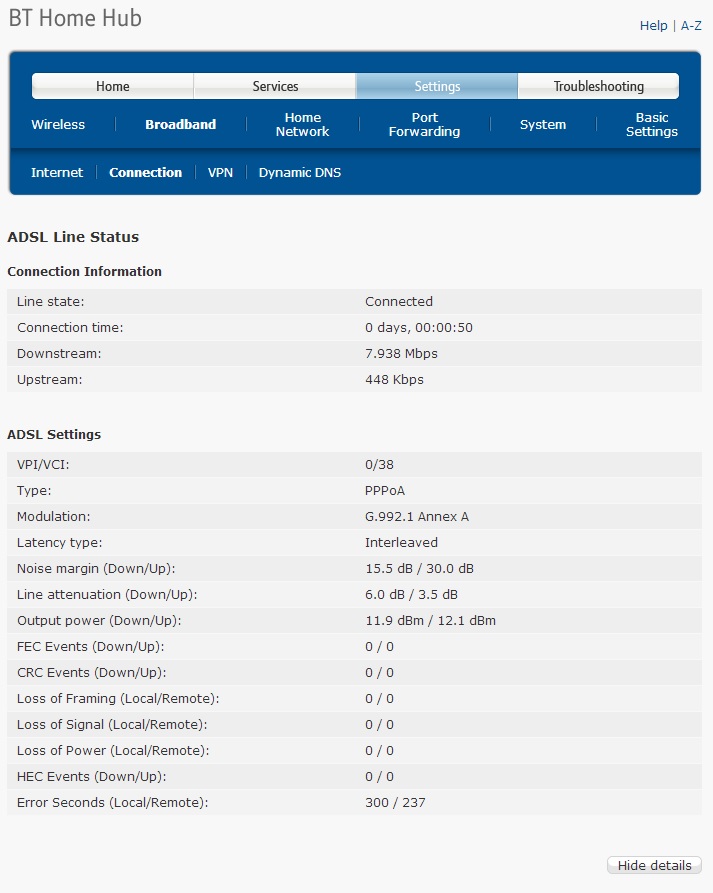The image size is (713, 893).
Task: Go to Port Forwarding
Action: (x=424, y=124)
